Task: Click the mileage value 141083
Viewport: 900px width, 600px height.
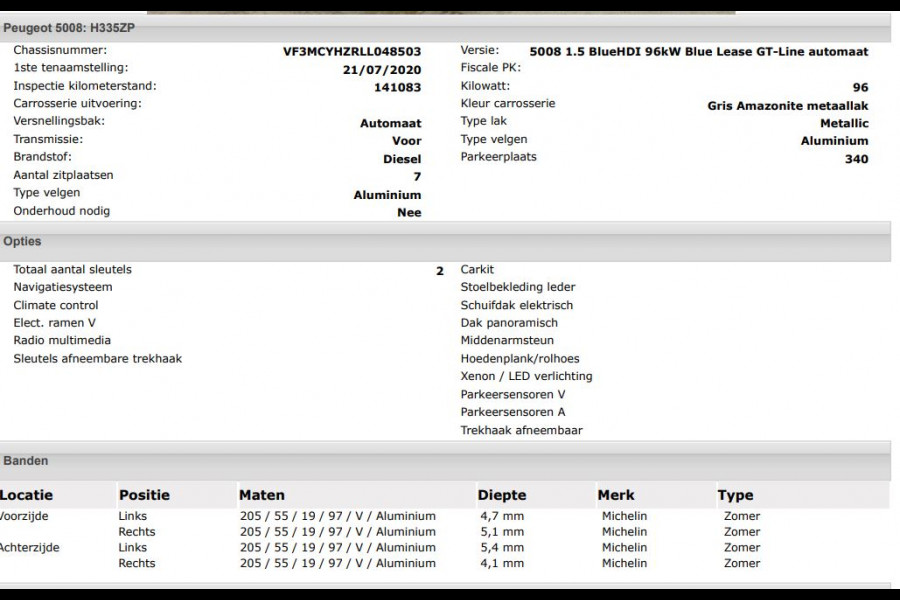Action: click(397, 88)
